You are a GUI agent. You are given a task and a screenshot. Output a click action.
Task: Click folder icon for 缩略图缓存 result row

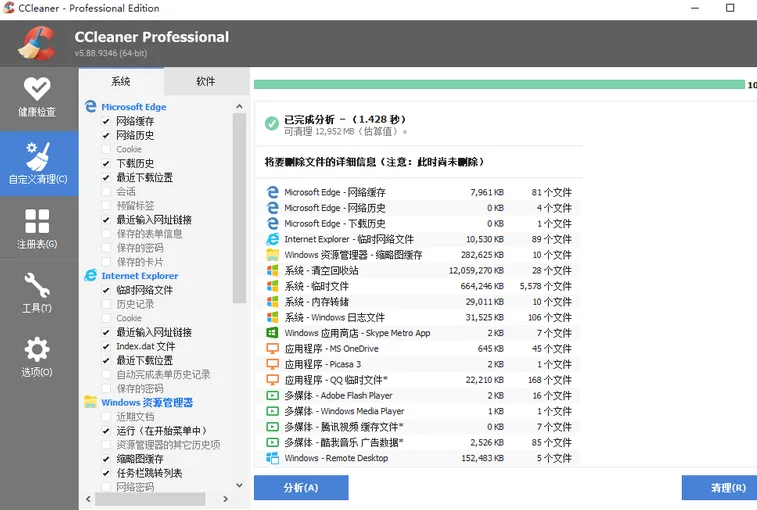pos(272,255)
